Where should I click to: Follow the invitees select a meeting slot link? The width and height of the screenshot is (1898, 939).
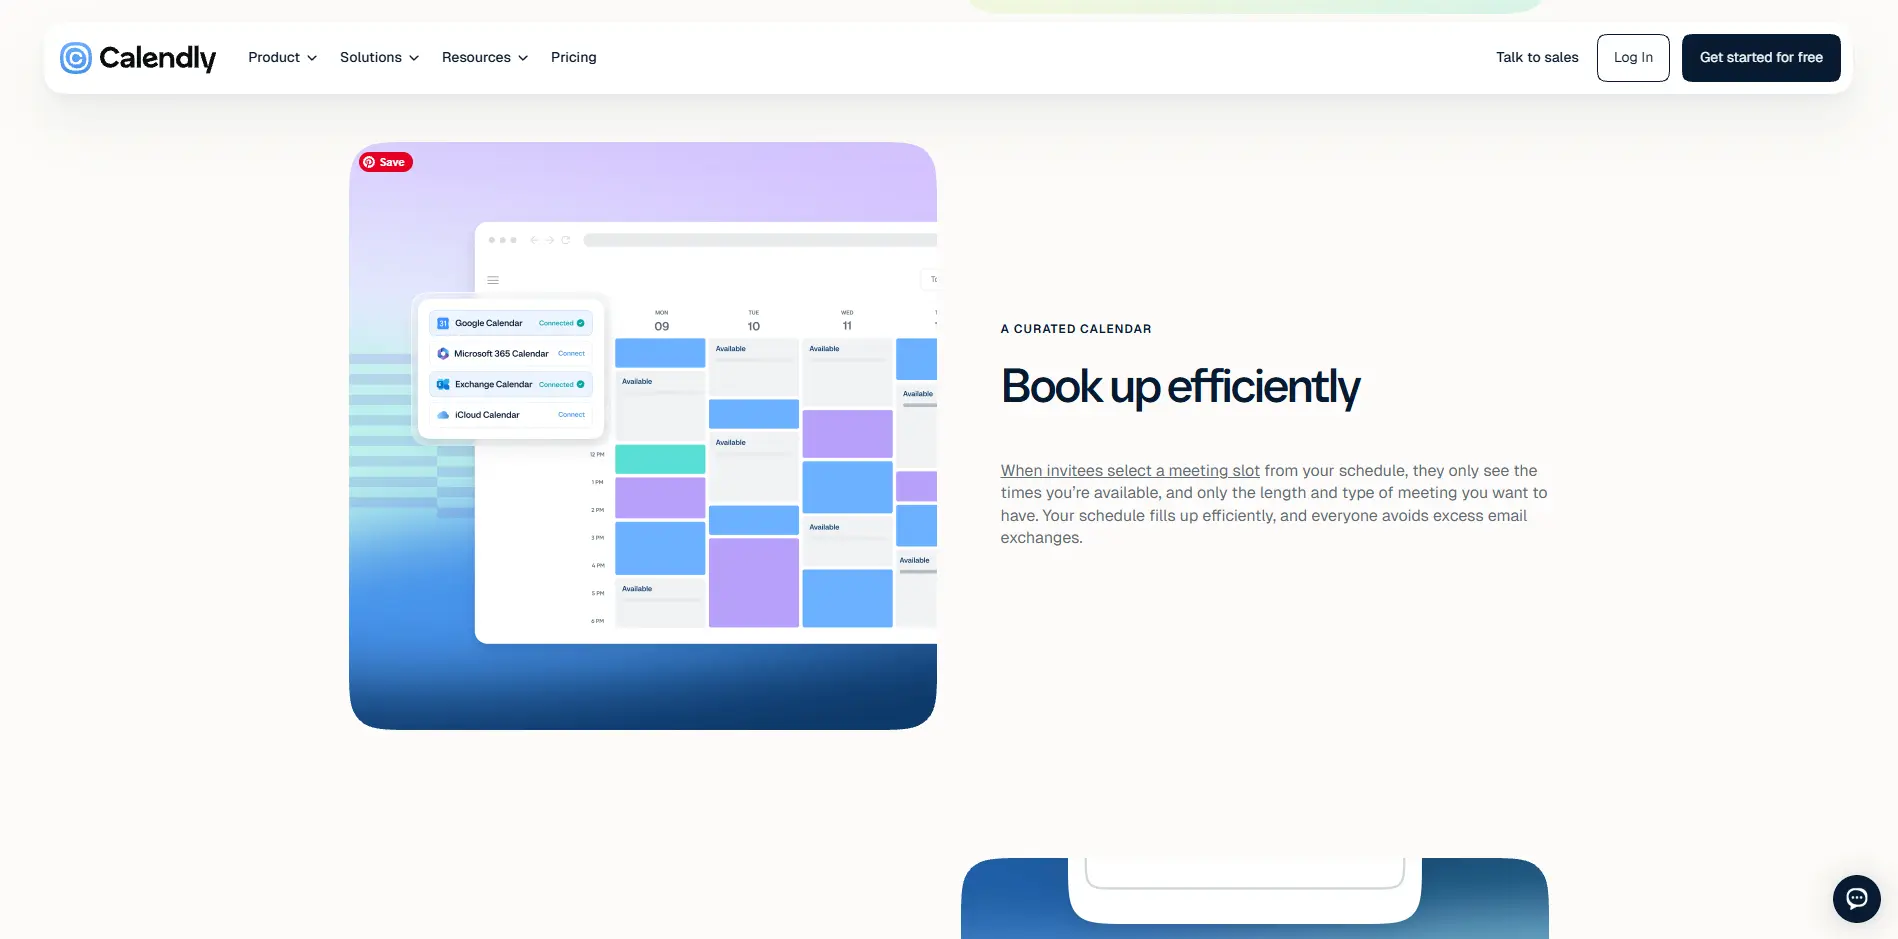point(1130,470)
